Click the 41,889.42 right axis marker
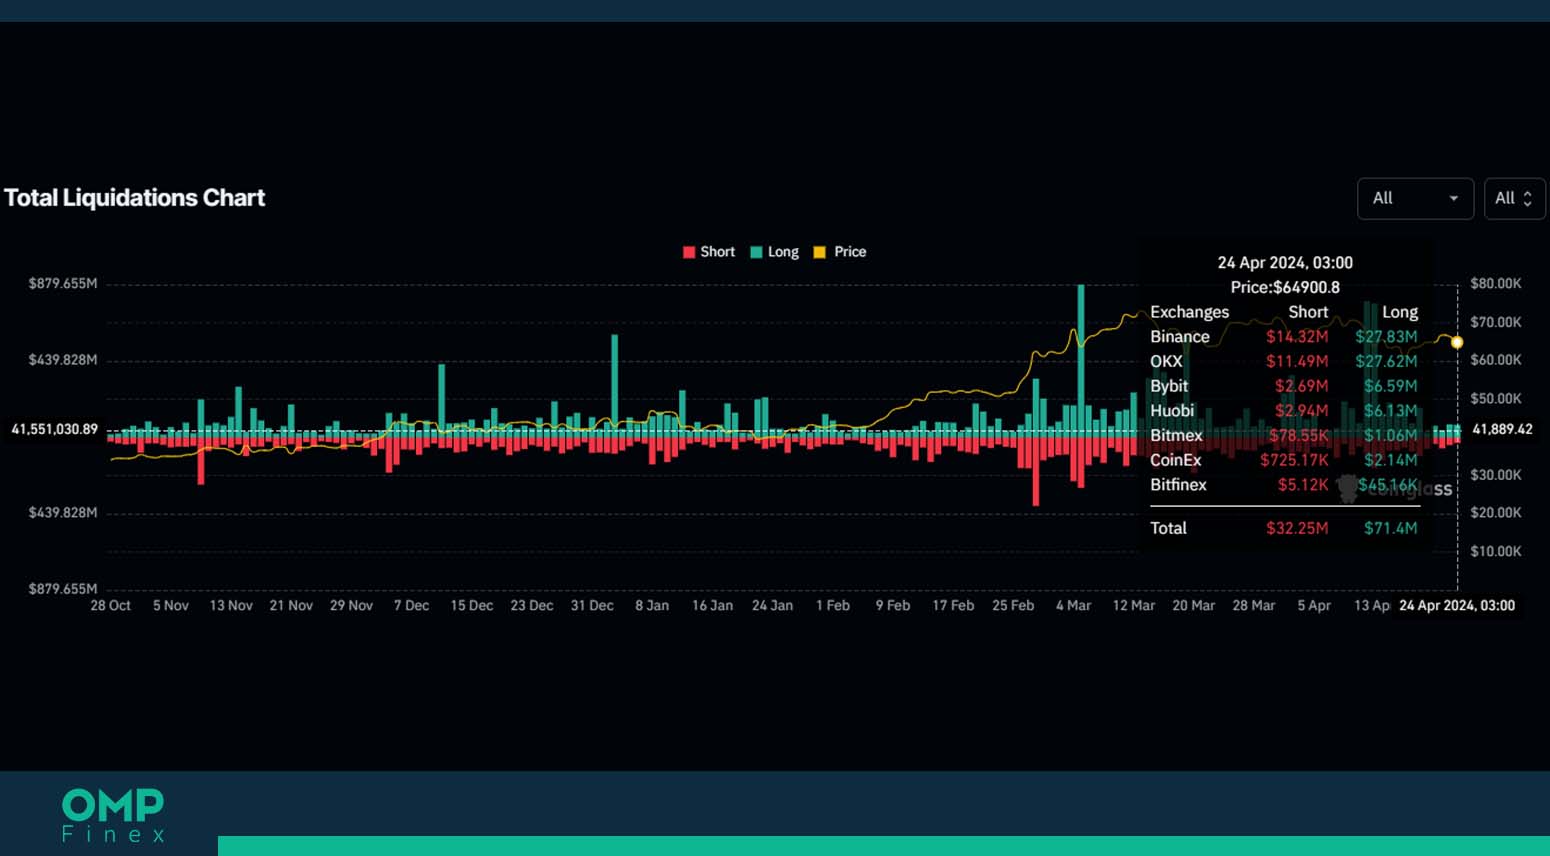The image size is (1550, 856). [1502, 429]
